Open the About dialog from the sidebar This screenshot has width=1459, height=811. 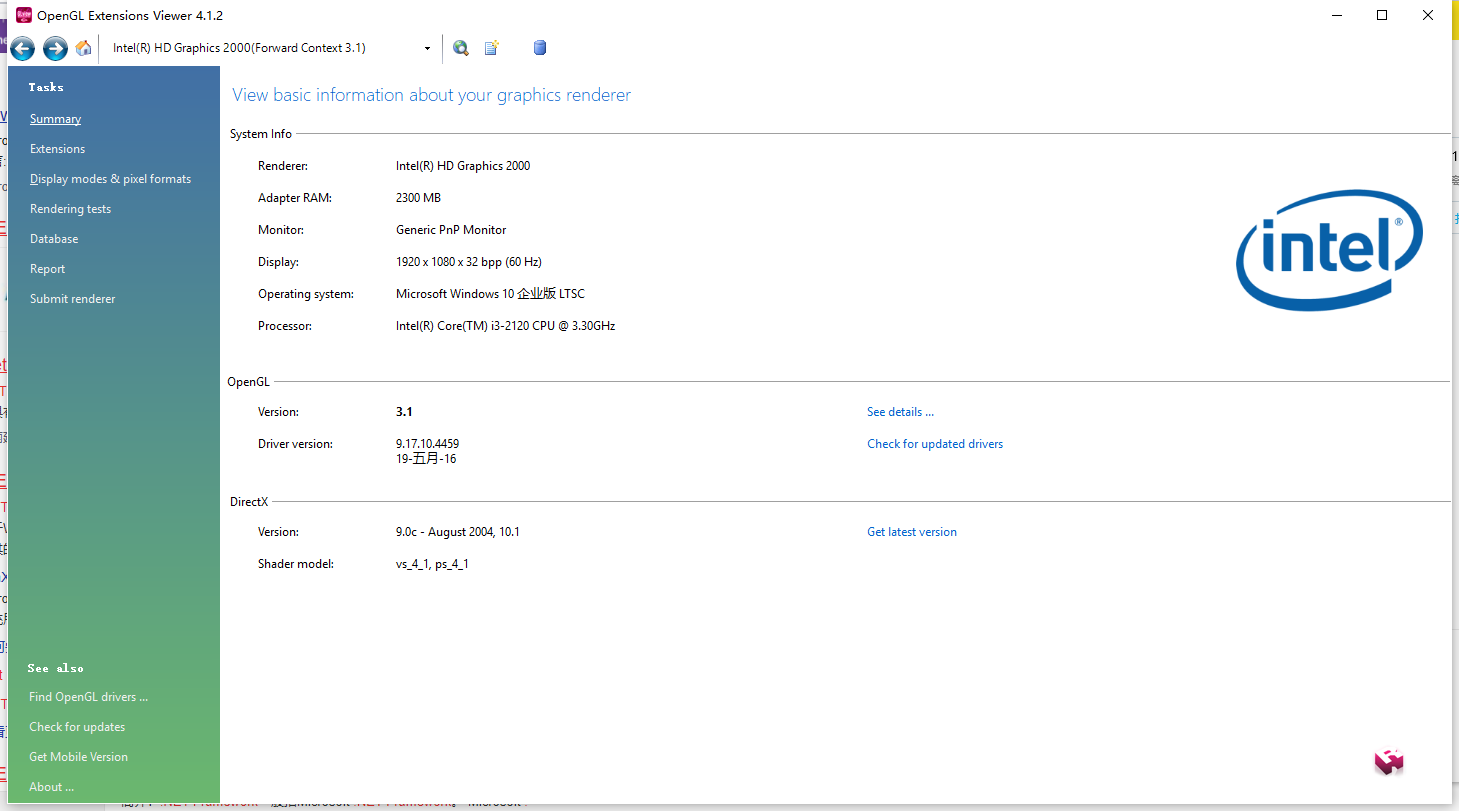click(51, 786)
